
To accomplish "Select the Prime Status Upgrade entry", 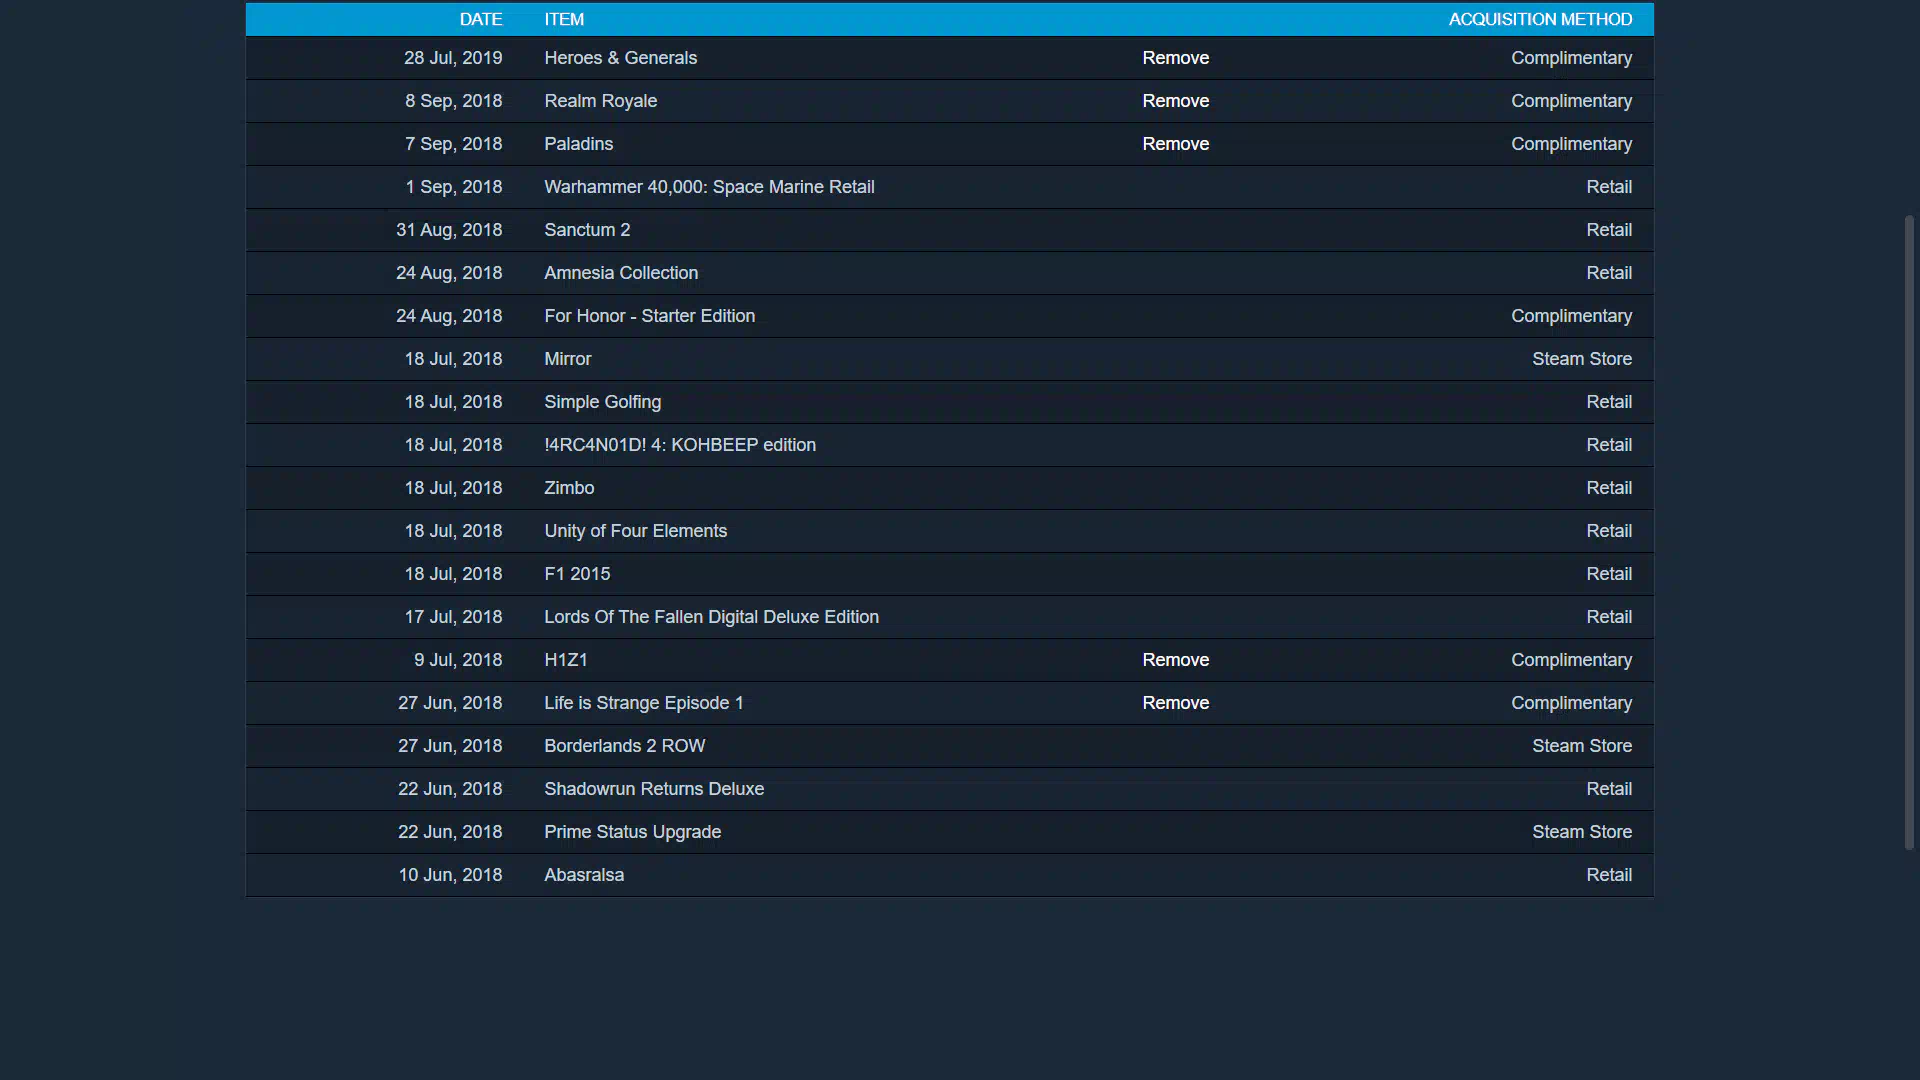I will coord(632,832).
